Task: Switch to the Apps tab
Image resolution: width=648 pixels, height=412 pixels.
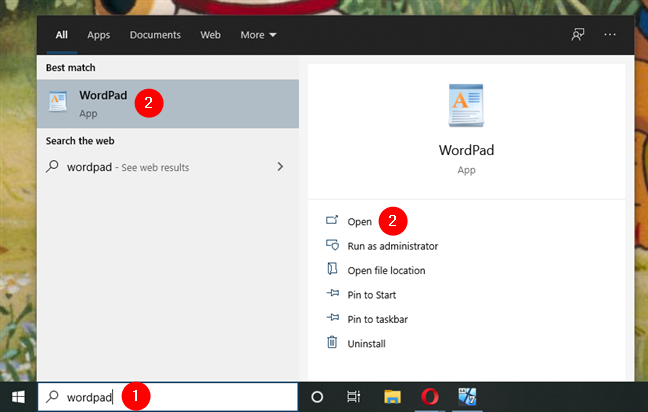Action: (x=98, y=35)
